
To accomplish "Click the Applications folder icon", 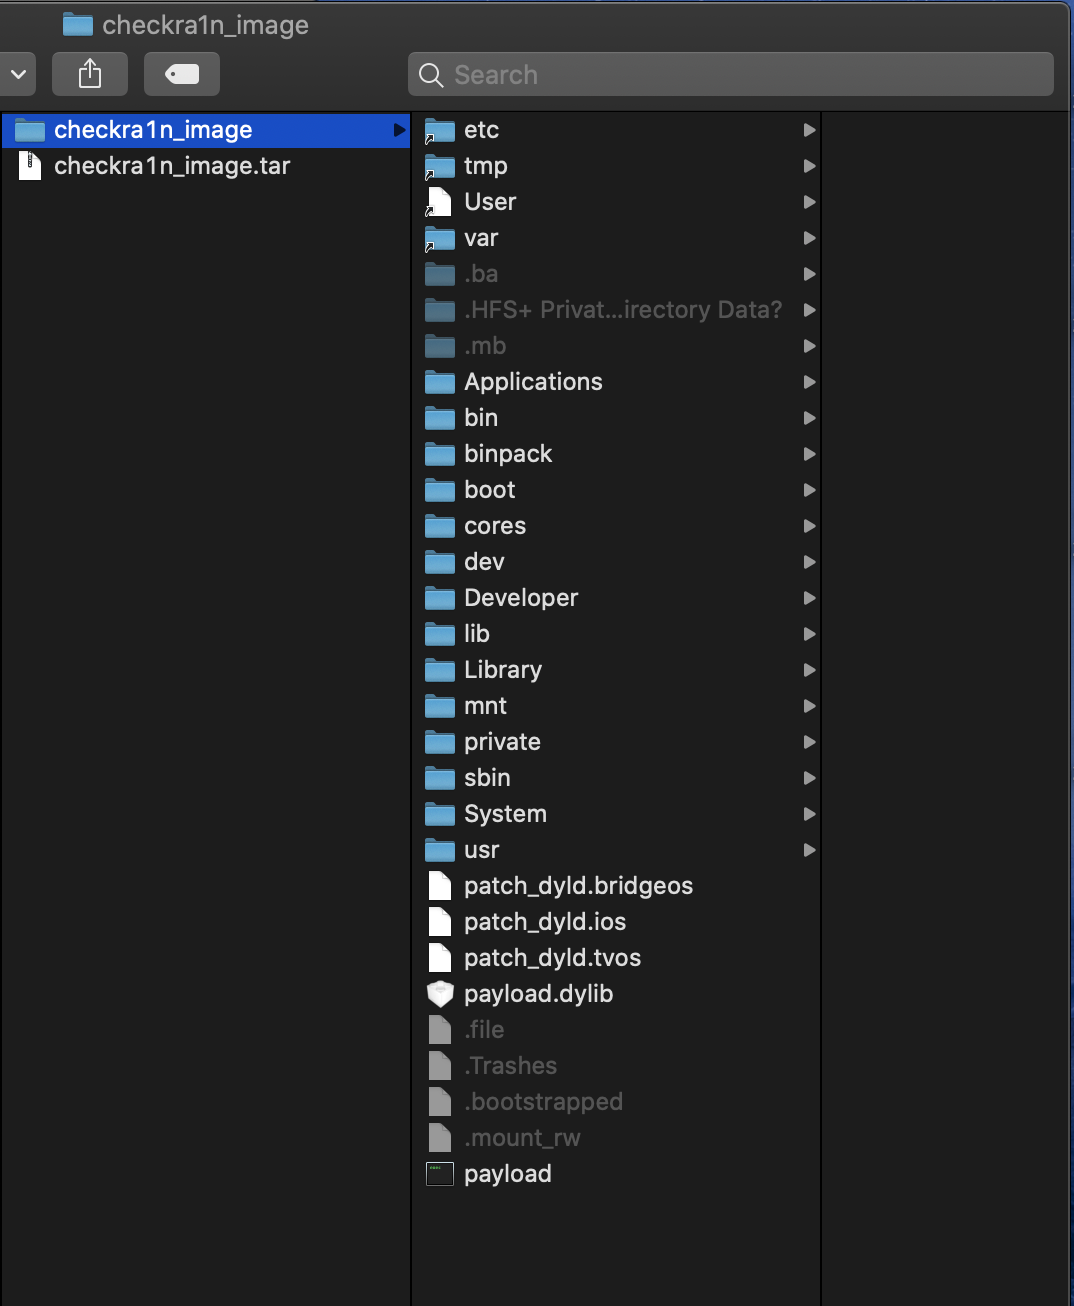I will pos(440,382).
